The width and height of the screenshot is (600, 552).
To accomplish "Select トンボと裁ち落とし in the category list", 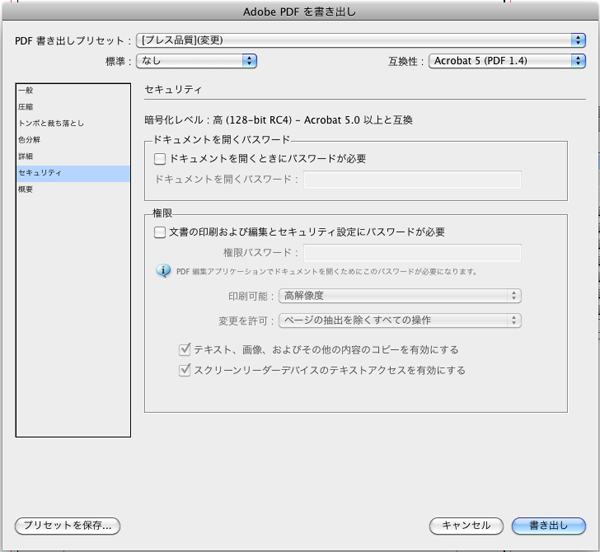I will (x=73, y=123).
